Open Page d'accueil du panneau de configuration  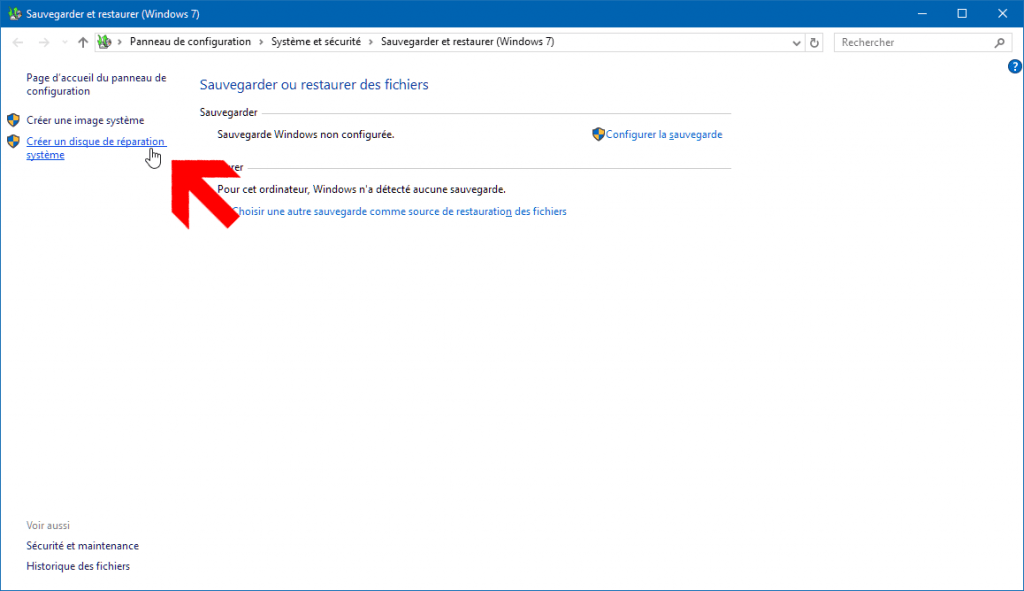pos(96,84)
